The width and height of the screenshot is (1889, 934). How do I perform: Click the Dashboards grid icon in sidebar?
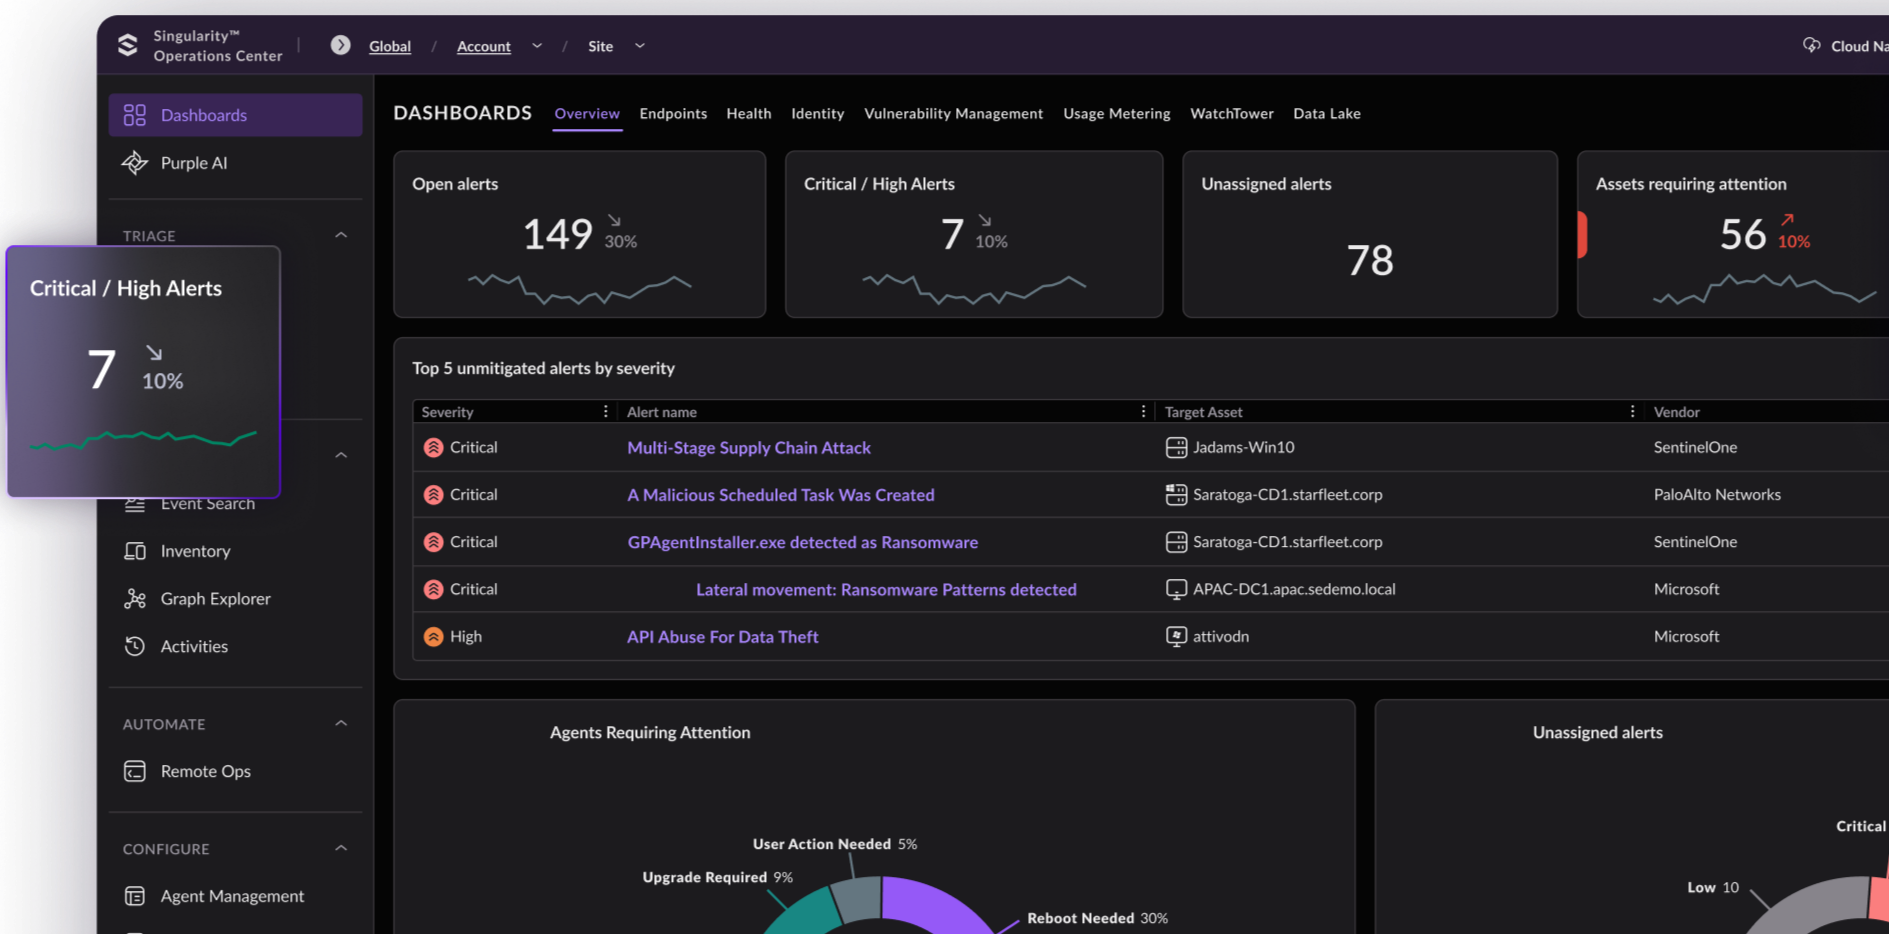pos(135,115)
